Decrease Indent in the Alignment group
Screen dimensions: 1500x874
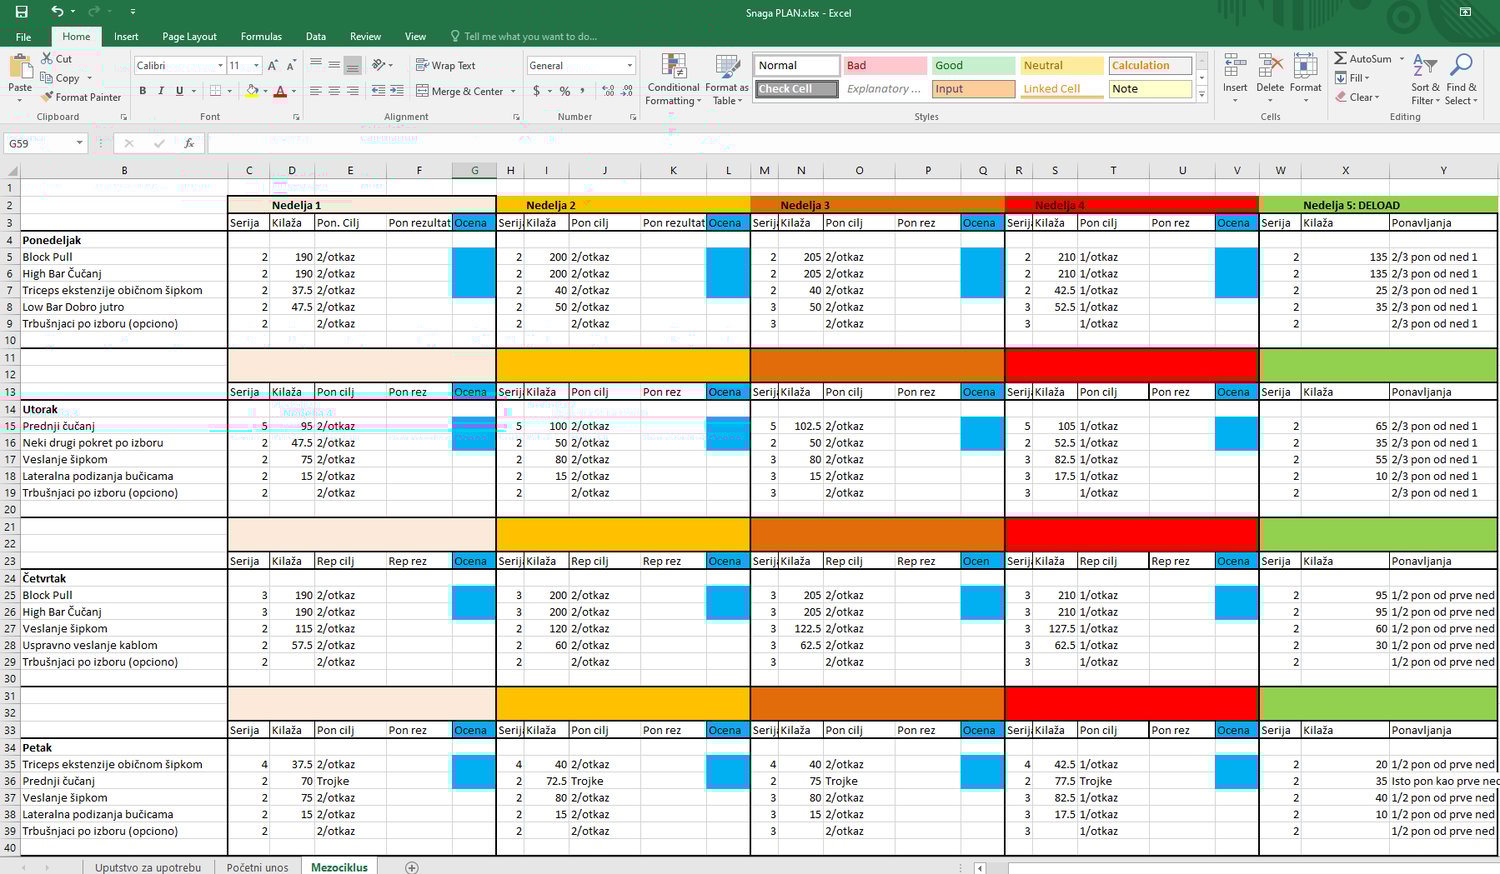click(378, 91)
